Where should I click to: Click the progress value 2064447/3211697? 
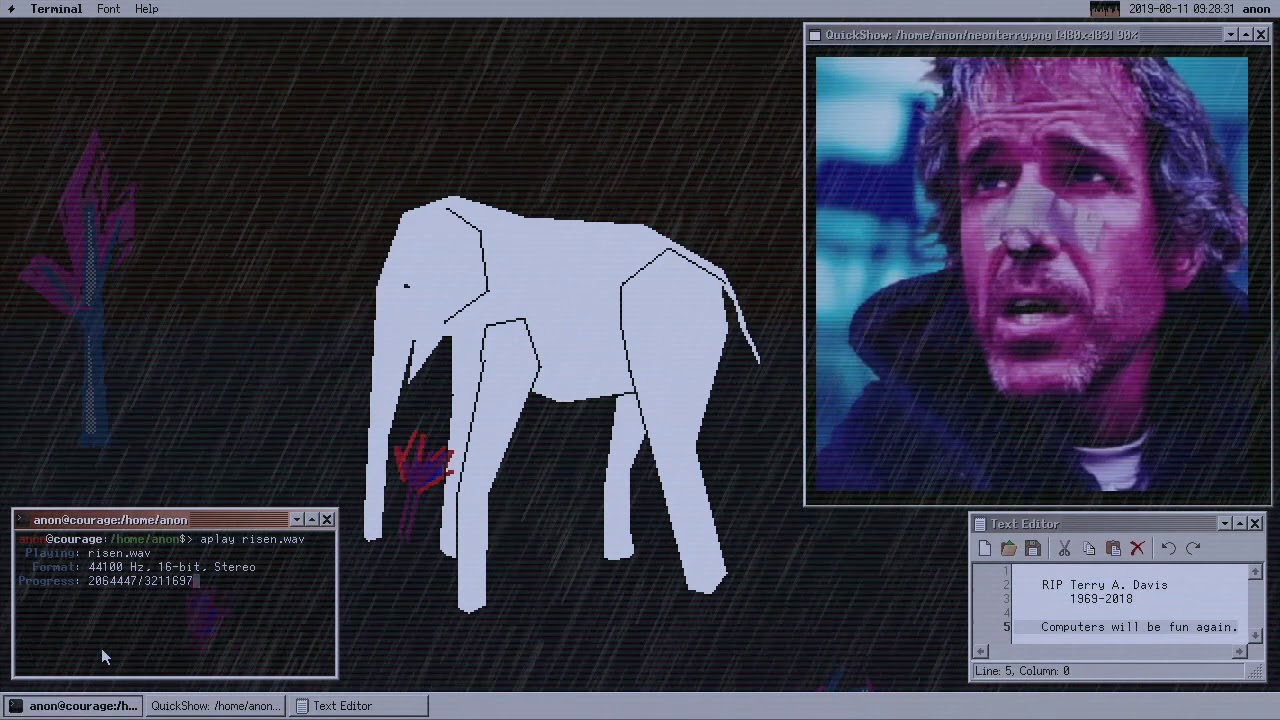click(140, 581)
